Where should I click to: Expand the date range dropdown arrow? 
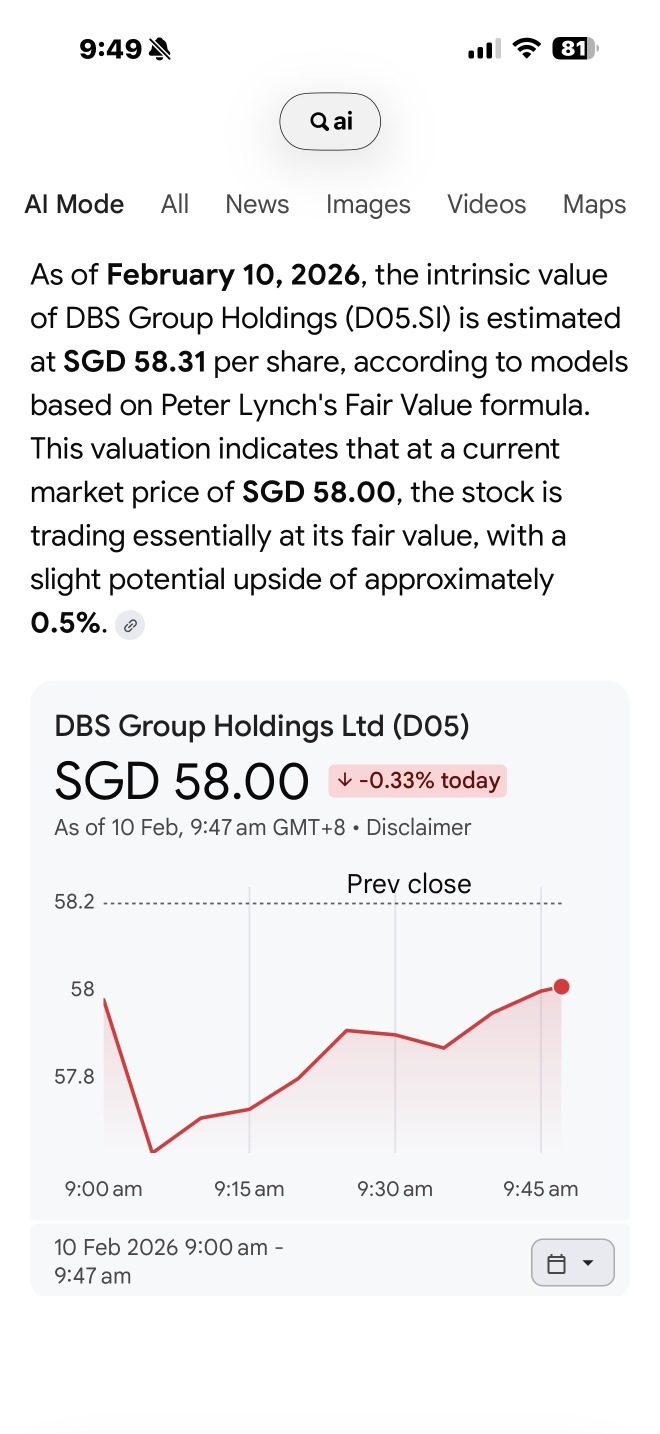[x=588, y=1264]
